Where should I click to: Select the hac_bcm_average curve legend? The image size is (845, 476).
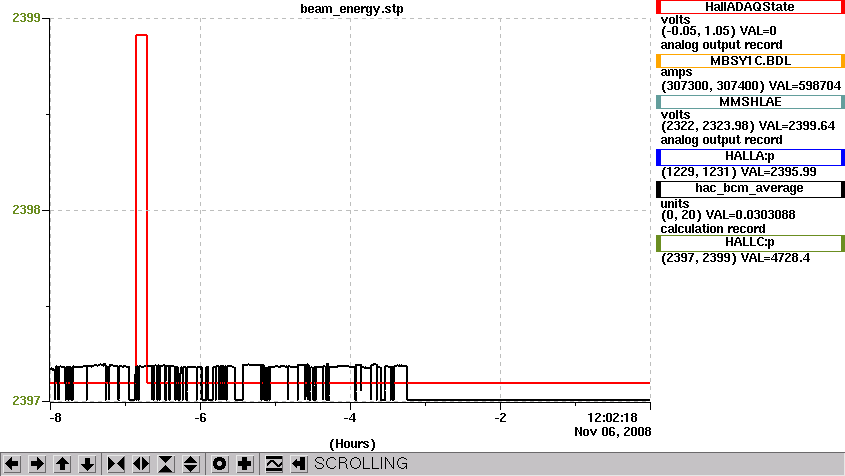click(750, 189)
